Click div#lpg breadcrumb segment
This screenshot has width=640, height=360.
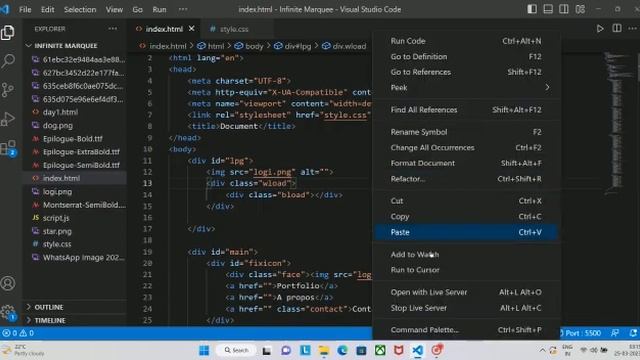click(x=293, y=46)
